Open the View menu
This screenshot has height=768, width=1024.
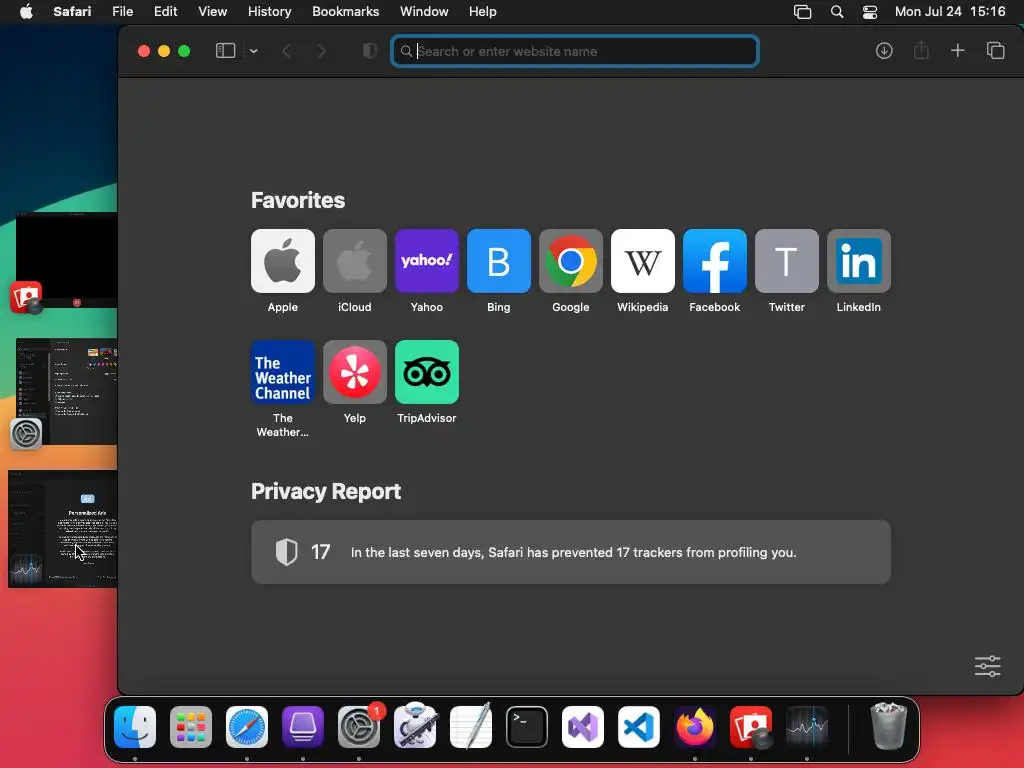pos(212,12)
